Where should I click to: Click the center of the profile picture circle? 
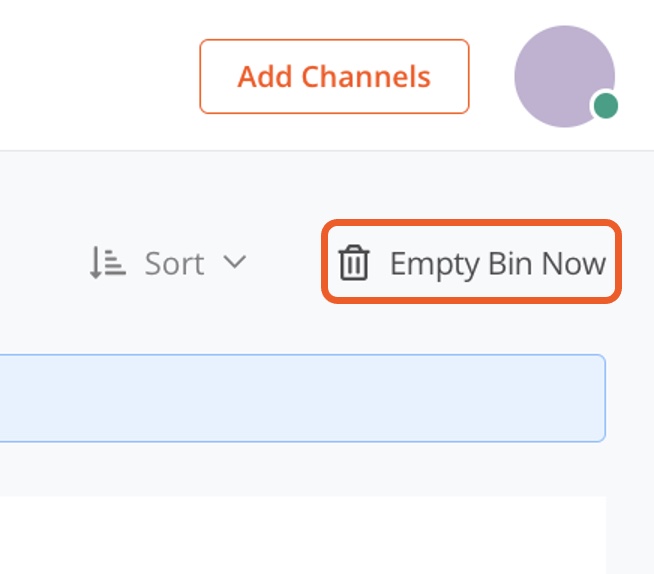[565, 76]
